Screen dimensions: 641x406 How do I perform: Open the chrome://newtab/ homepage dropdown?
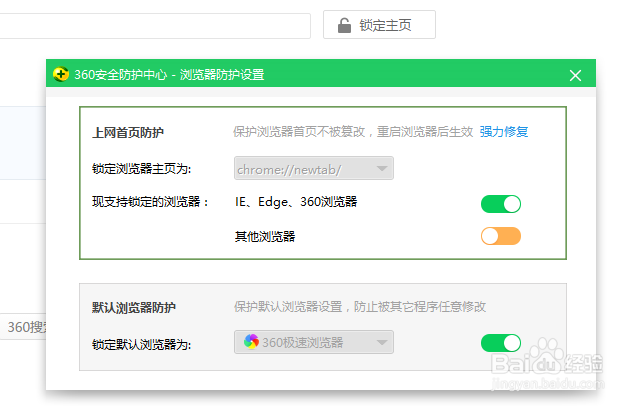(x=314, y=168)
